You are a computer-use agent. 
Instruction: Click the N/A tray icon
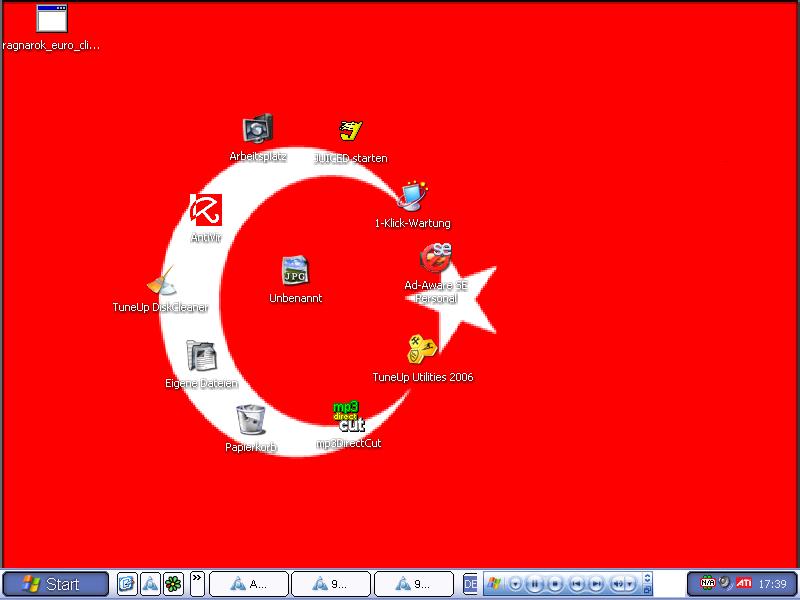click(x=707, y=582)
